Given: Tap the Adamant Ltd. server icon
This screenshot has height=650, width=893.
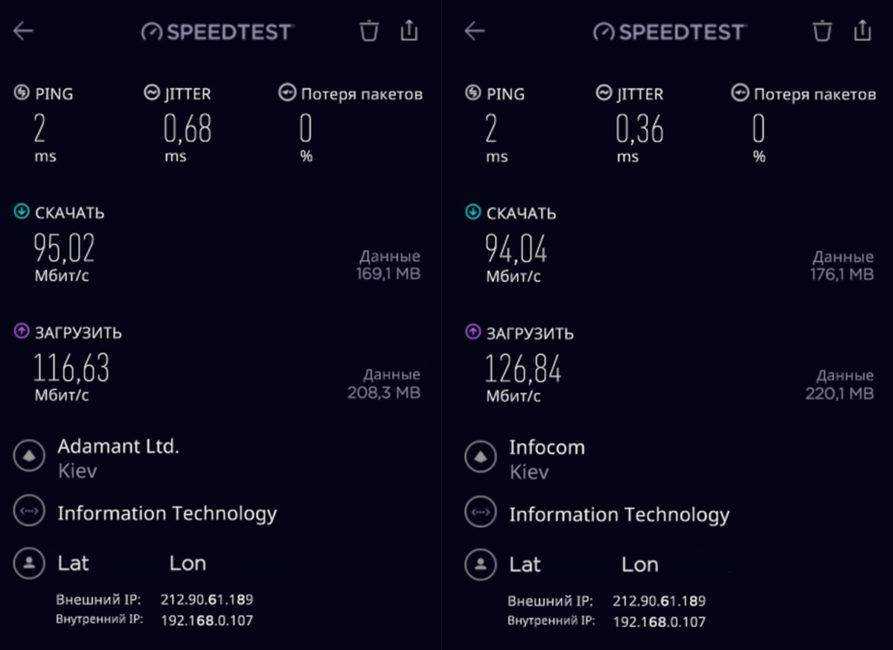Looking at the screenshot, I should [x=29, y=456].
